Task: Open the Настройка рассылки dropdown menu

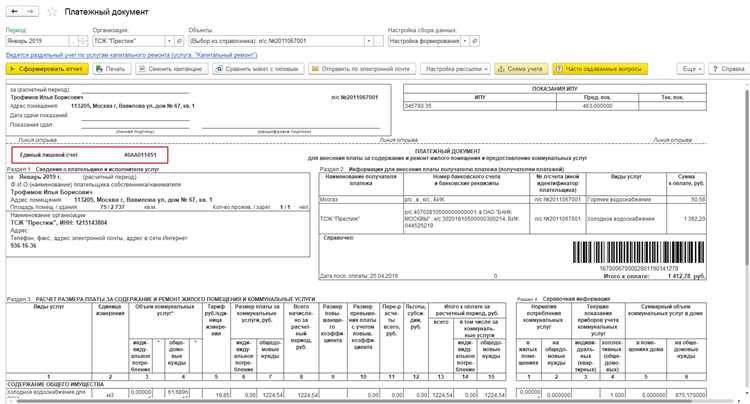Action: point(456,68)
